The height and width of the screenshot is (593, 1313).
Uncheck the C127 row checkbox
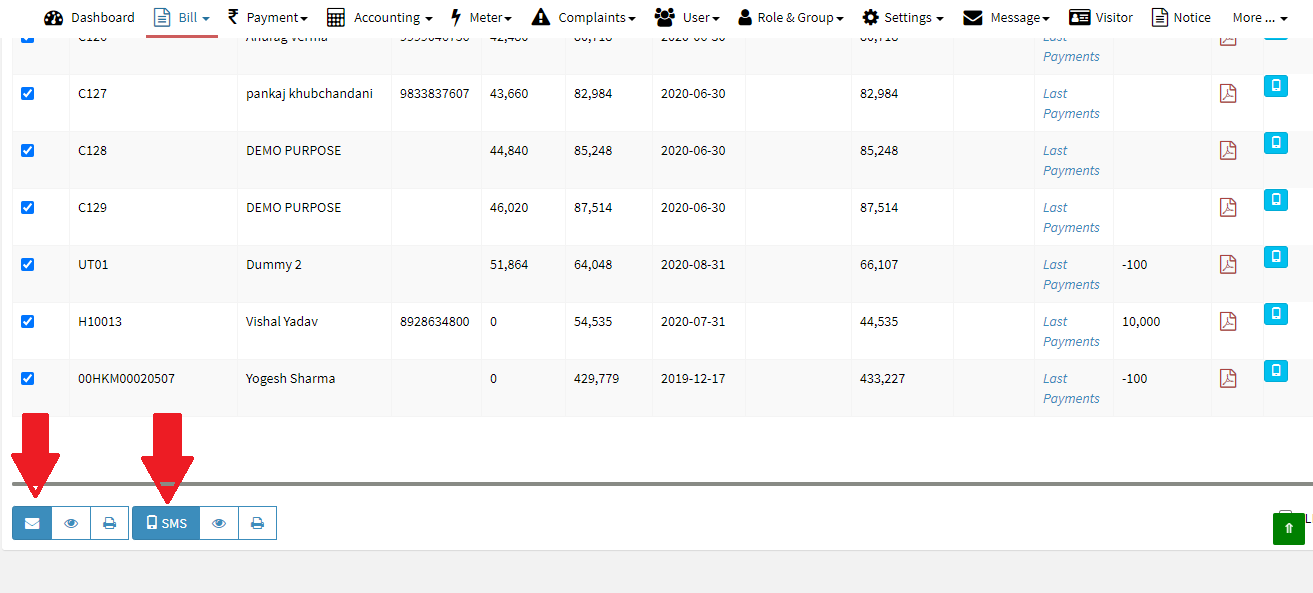coord(28,93)
